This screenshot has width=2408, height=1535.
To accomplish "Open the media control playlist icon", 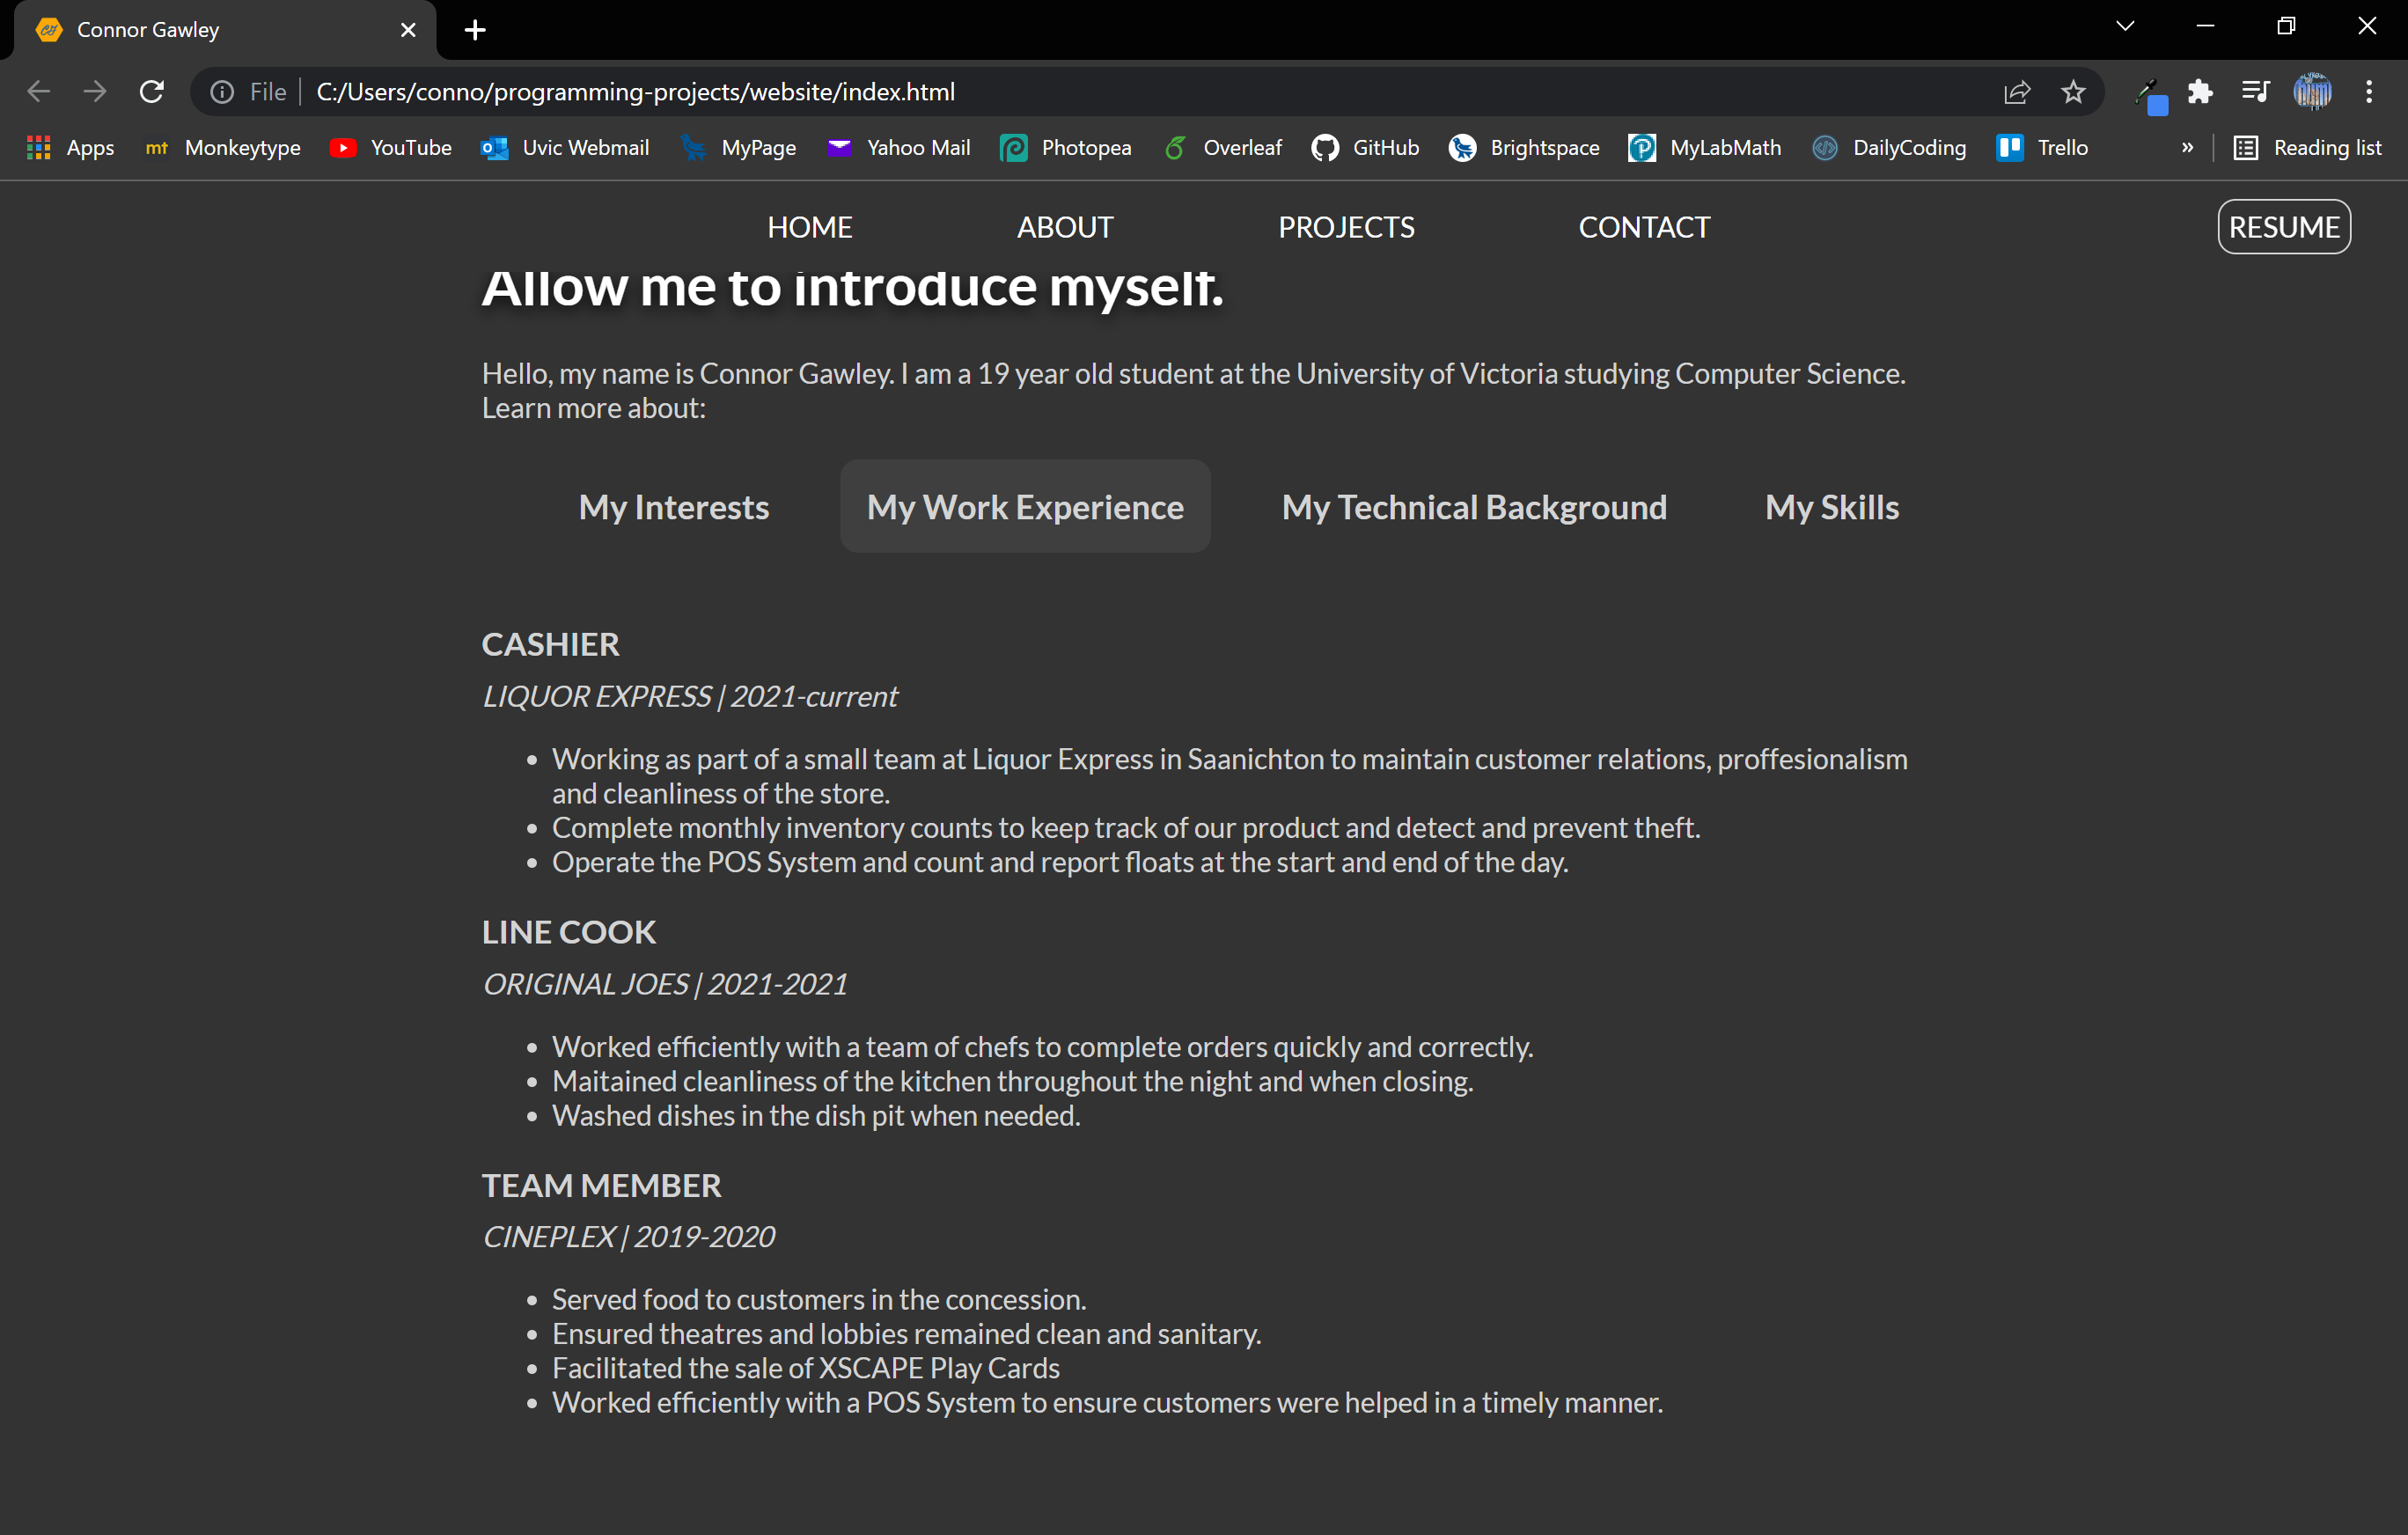I will (2256, 92).
